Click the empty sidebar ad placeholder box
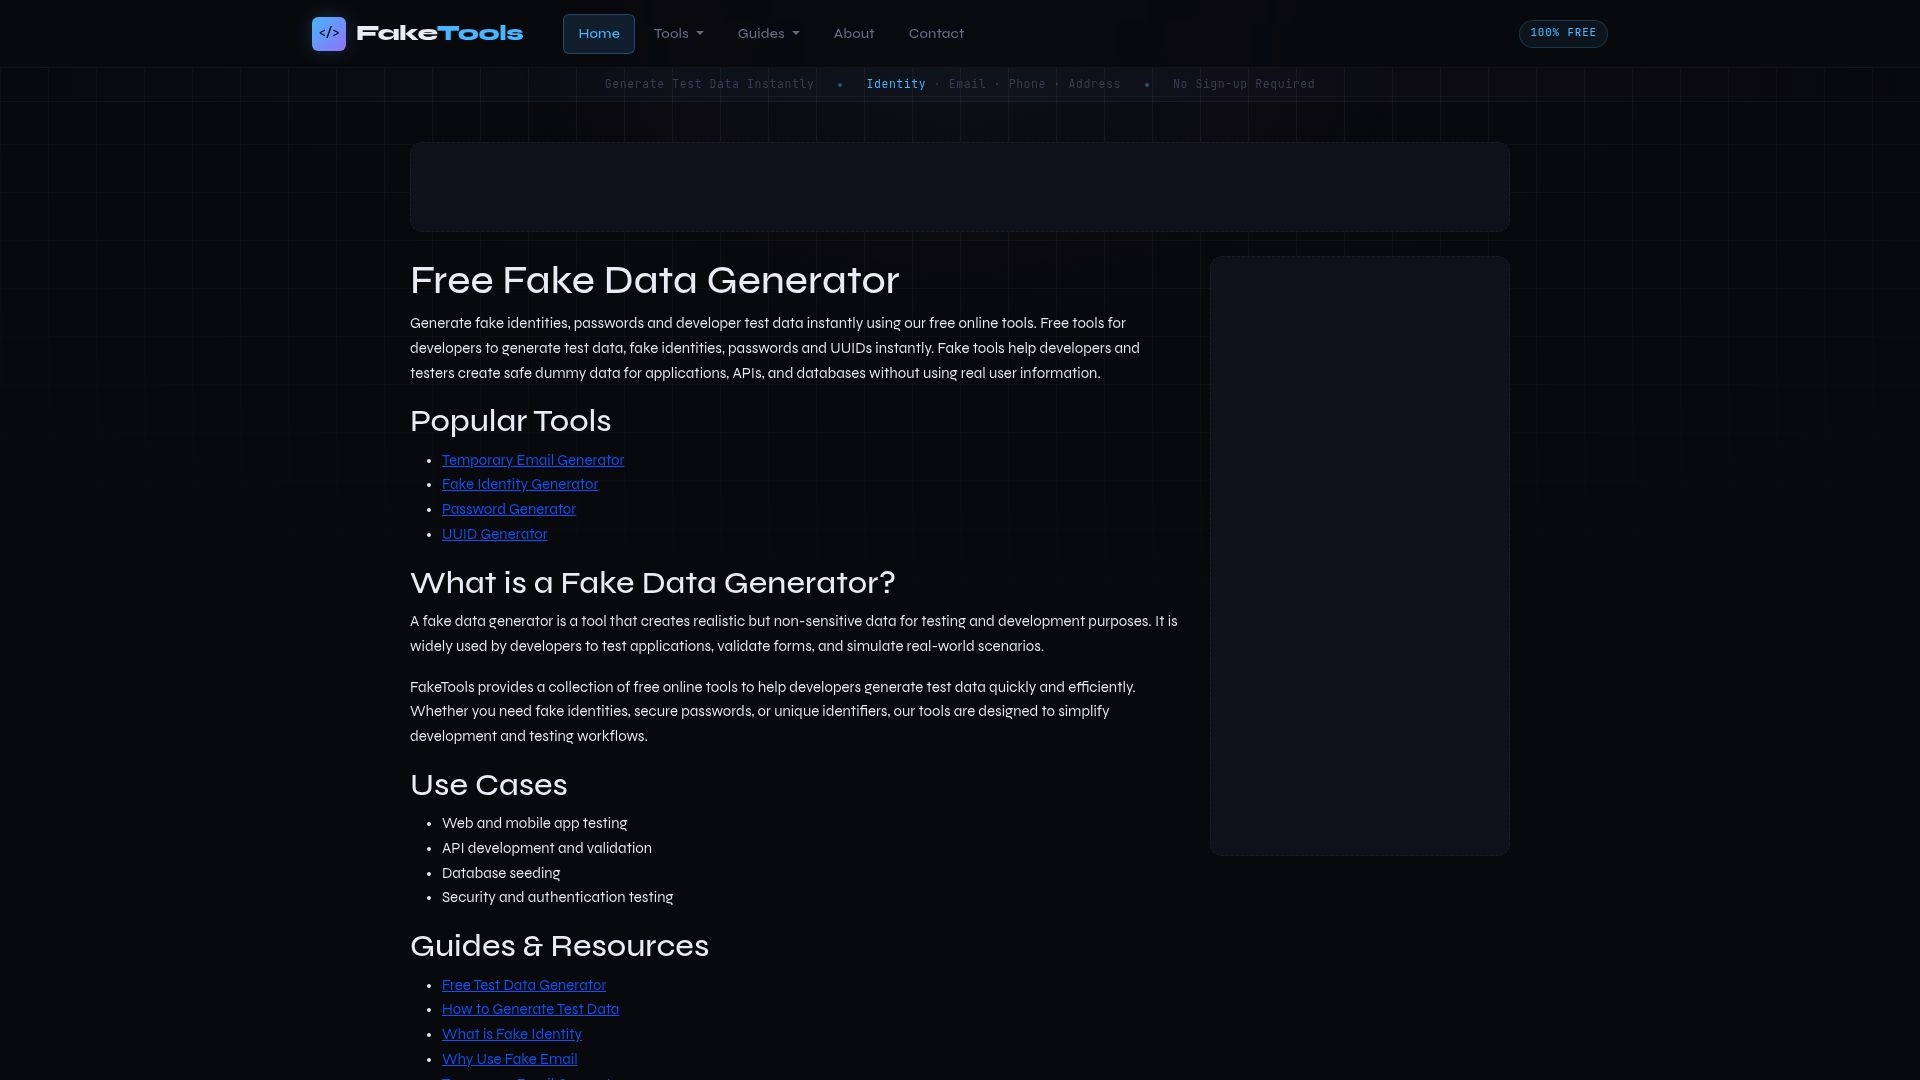This screenshot has height=1080, width=1920. pos(1360,556)
